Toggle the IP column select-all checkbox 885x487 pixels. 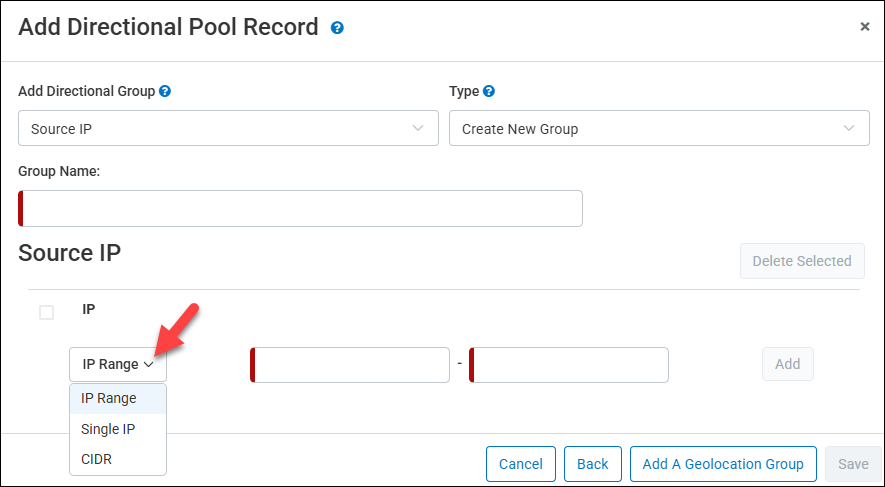(x=46, y=313)
